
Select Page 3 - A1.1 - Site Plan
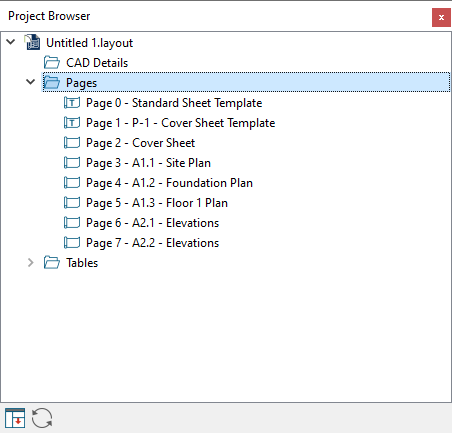pyautogui.click(x=148, y=163)
